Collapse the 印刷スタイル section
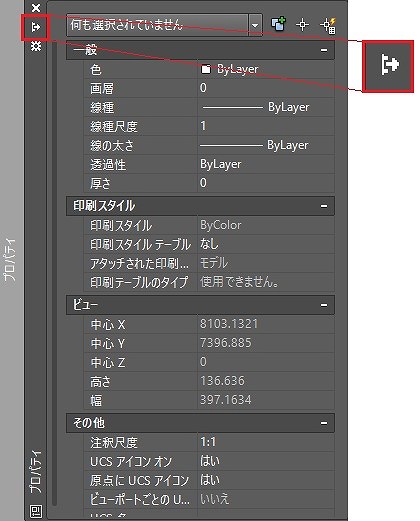Viewport: 420px width, 521px height. tap(324, 206)
